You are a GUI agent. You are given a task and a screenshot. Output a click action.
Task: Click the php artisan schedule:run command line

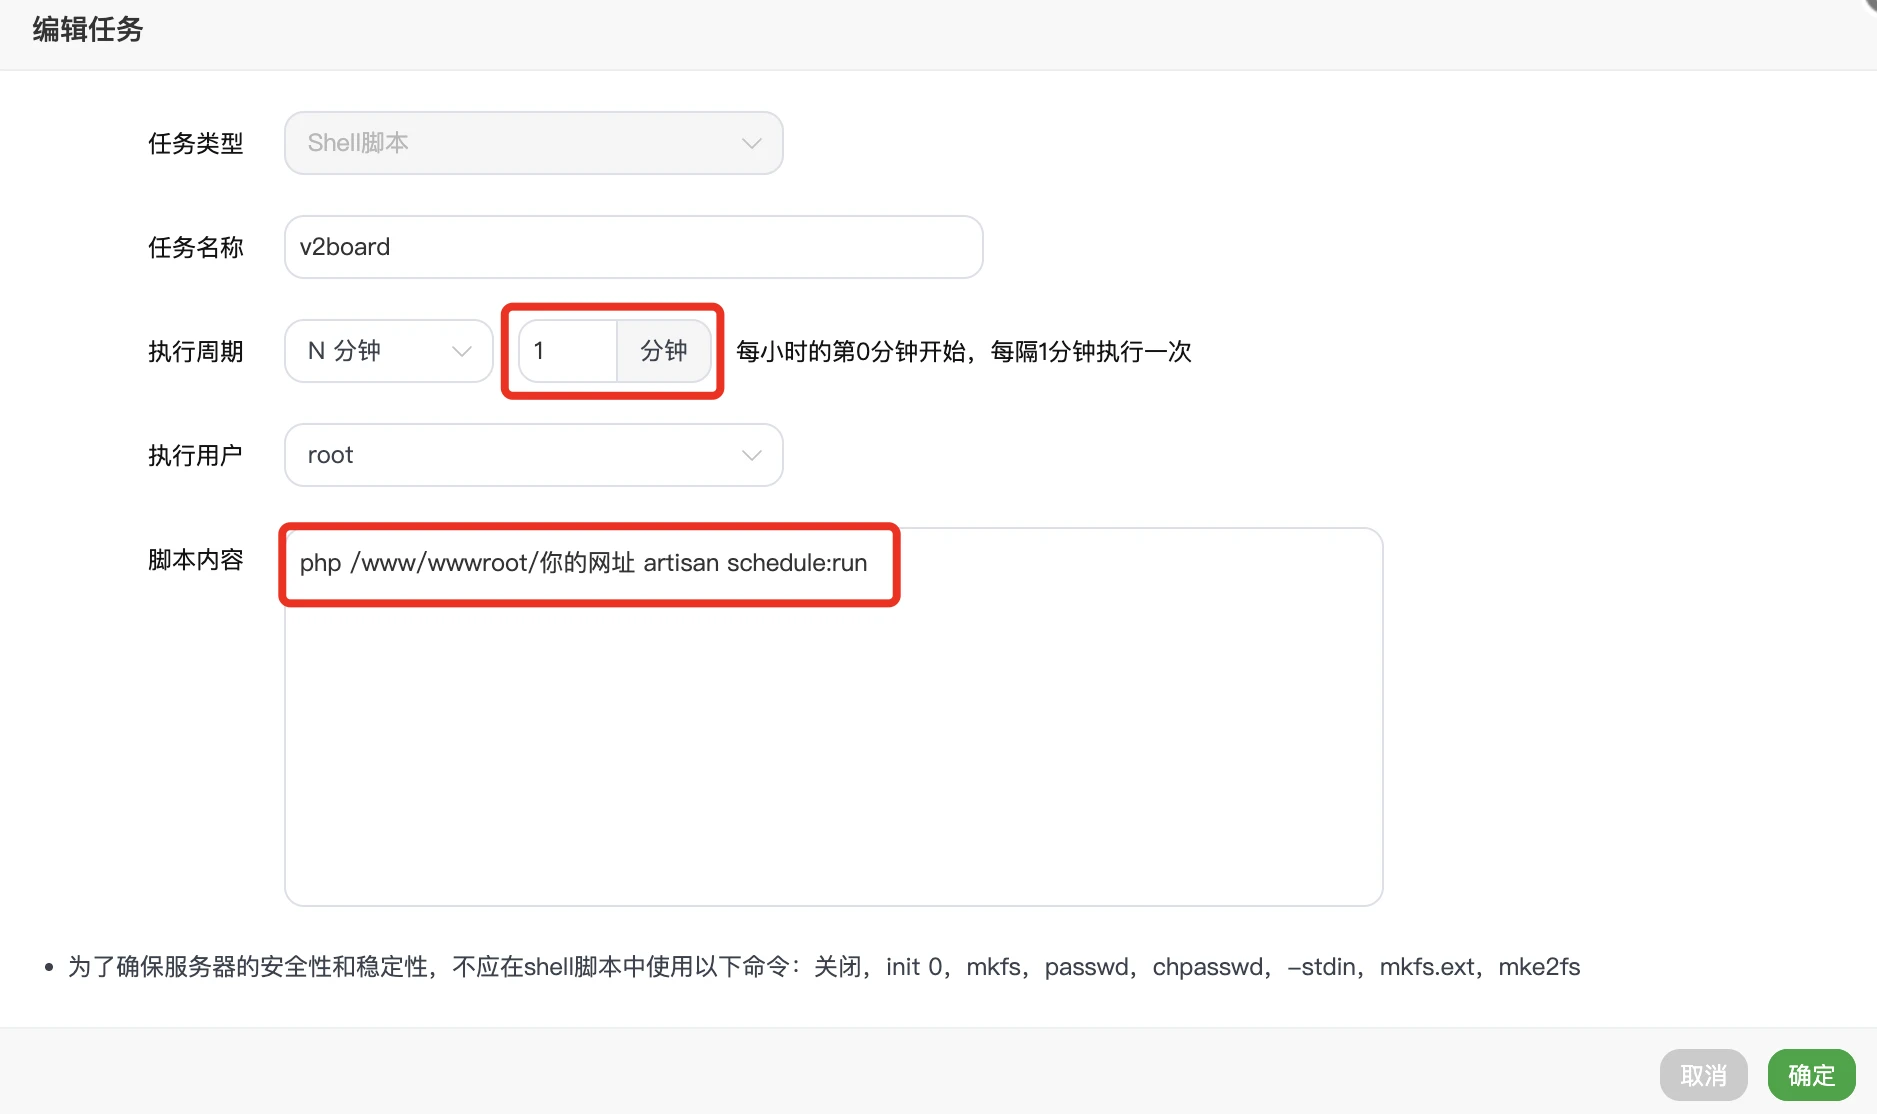point(583,563)
